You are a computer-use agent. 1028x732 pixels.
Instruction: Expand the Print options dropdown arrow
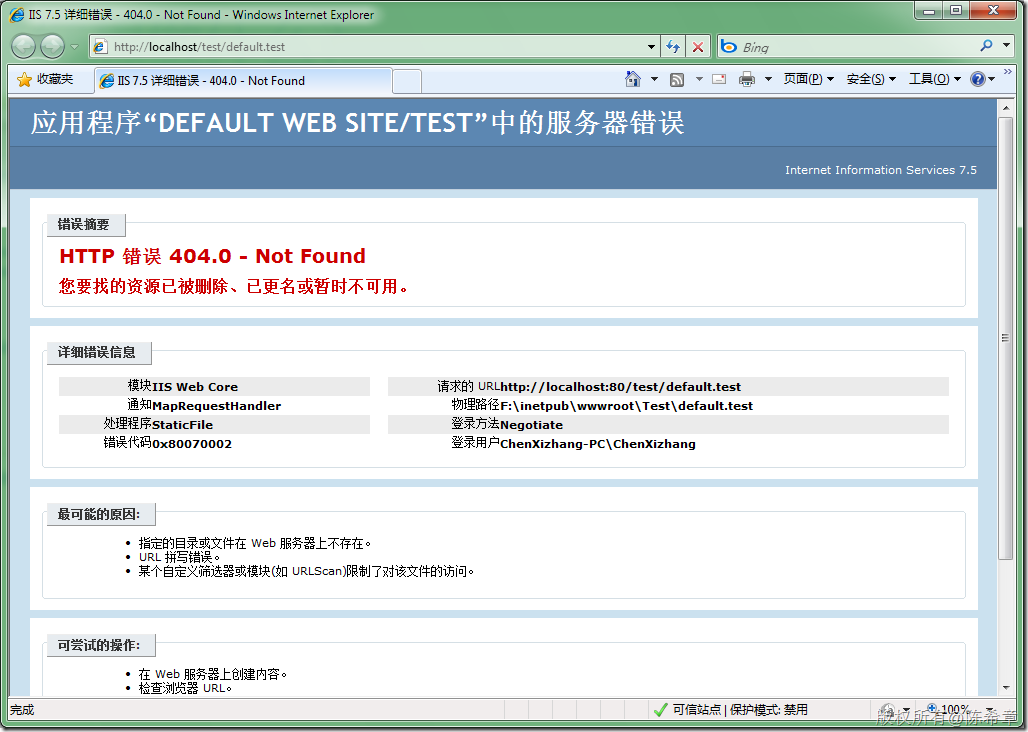[768, 79]
